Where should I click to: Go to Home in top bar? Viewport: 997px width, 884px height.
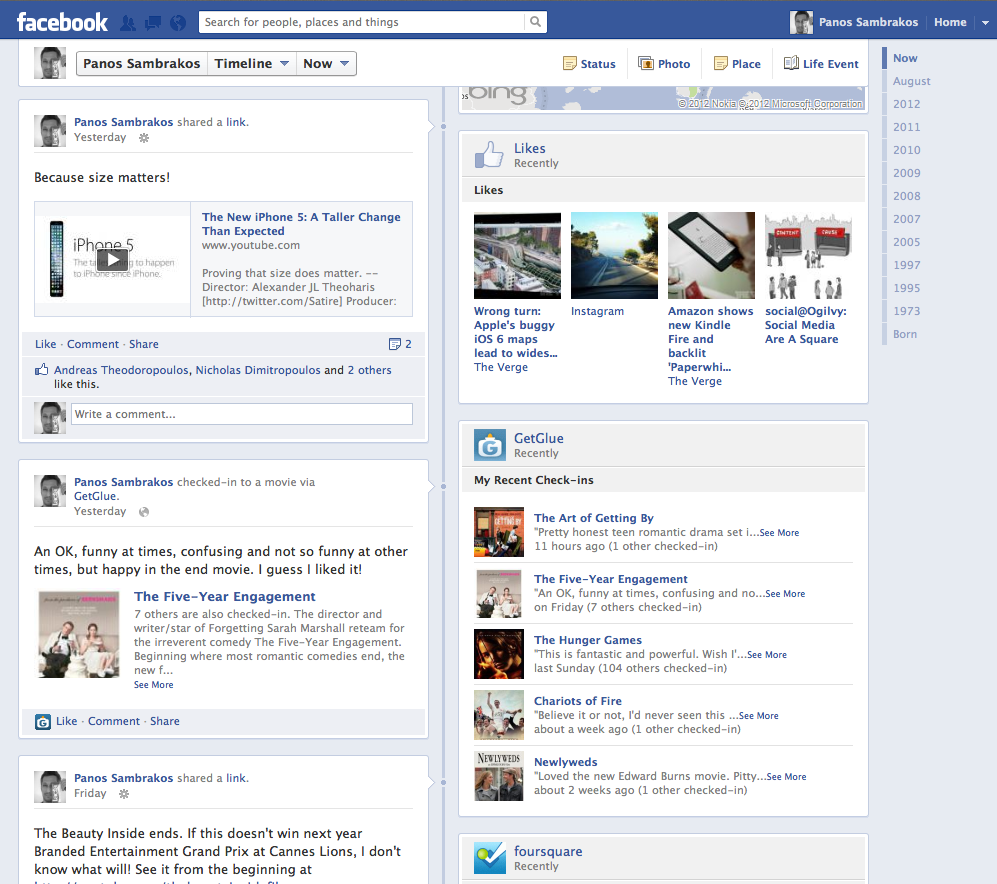click(950, 22)
